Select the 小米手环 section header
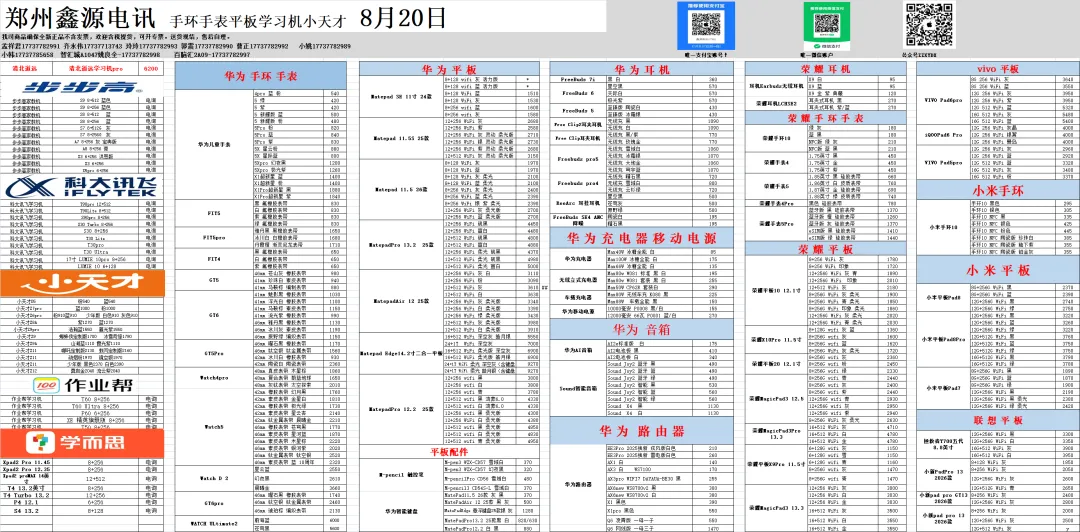Image resolution: width=1080 pixels, height=532 pixels. [998, 190]
